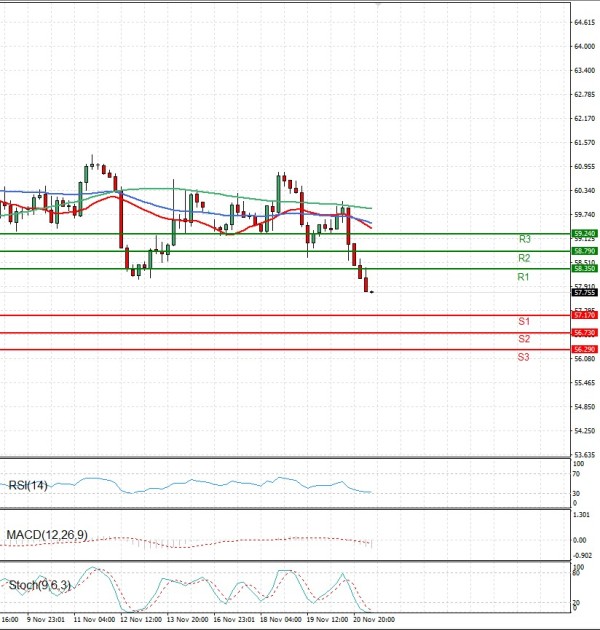Click the small triangle marker at chart top
Viewport: 600px width, 630px height.
pos(378,4)
